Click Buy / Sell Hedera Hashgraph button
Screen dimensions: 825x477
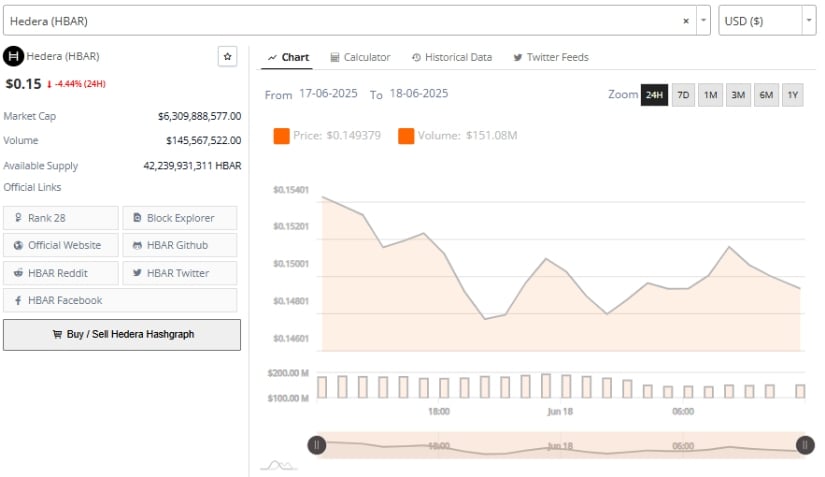pyautogui.click(x=122, y=335)
